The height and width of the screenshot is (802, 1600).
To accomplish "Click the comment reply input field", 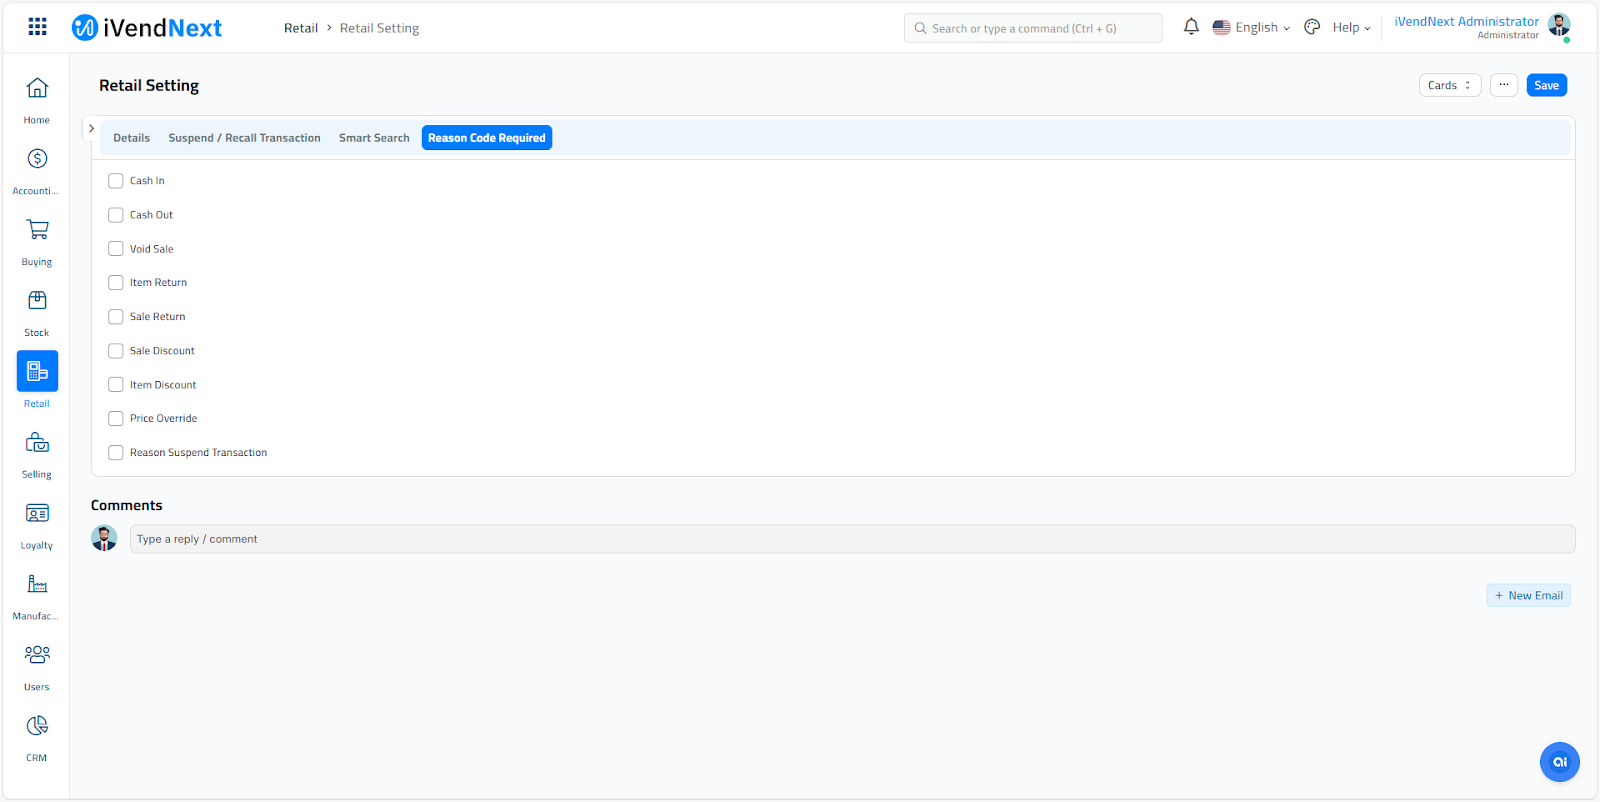I will (x=851, y=539).
